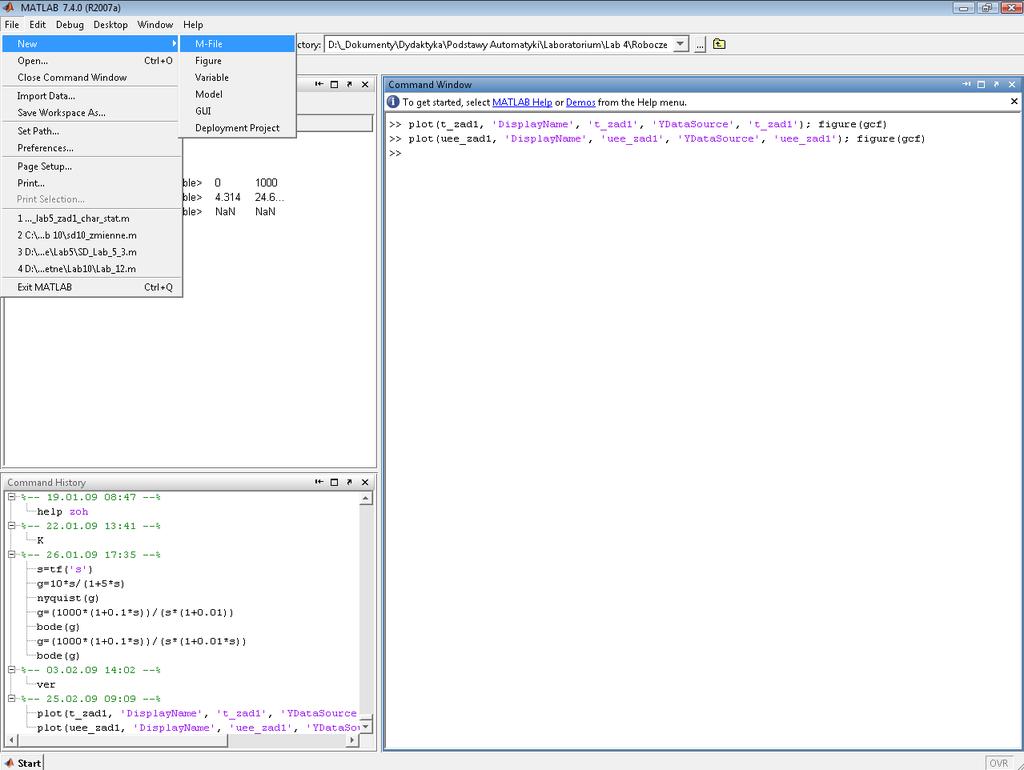This screenshot has width=1024, height=770.
Task: Choose Model from the New submenu
Action: coord(238,95)
